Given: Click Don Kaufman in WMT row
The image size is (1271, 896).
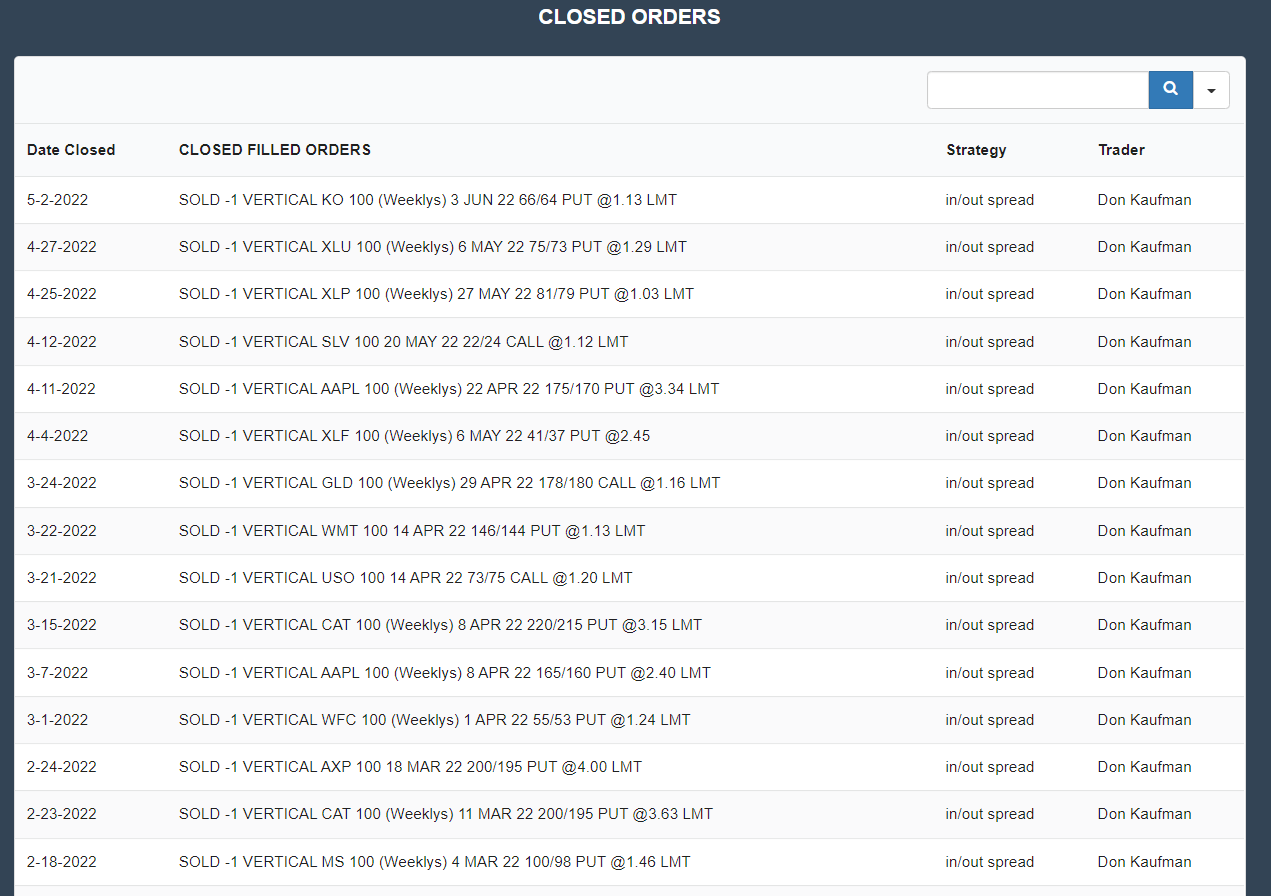Looking at the screenshot, I should [x=1145, y=531].
